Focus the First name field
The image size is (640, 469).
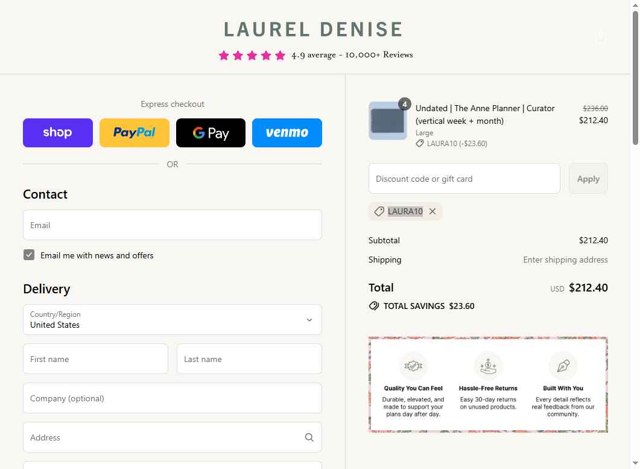pyautogui.click(x=96, y=359)
